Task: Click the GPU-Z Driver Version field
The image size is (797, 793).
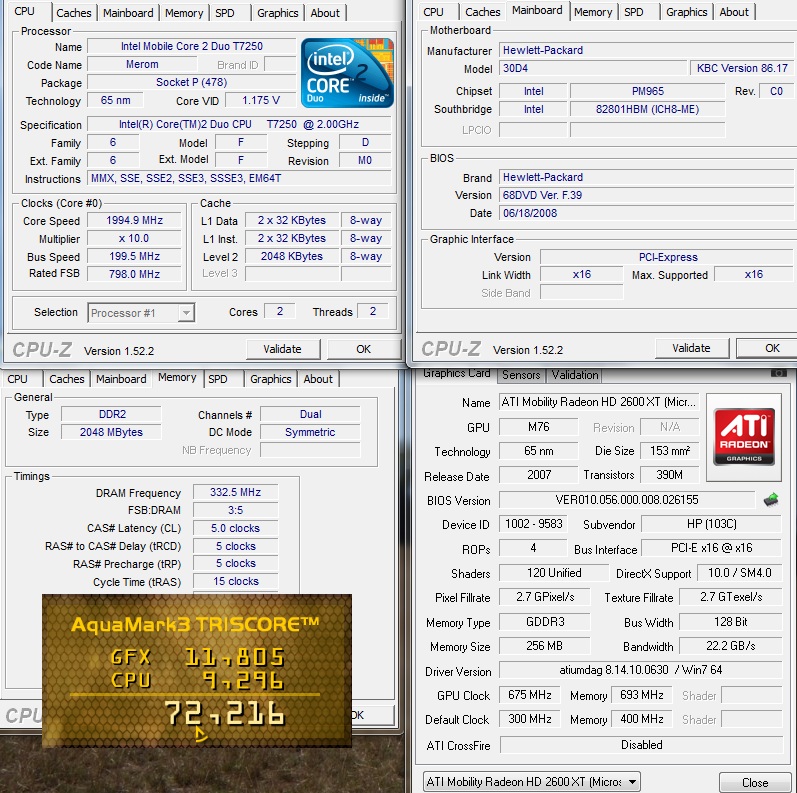Action: coord(640,670)
